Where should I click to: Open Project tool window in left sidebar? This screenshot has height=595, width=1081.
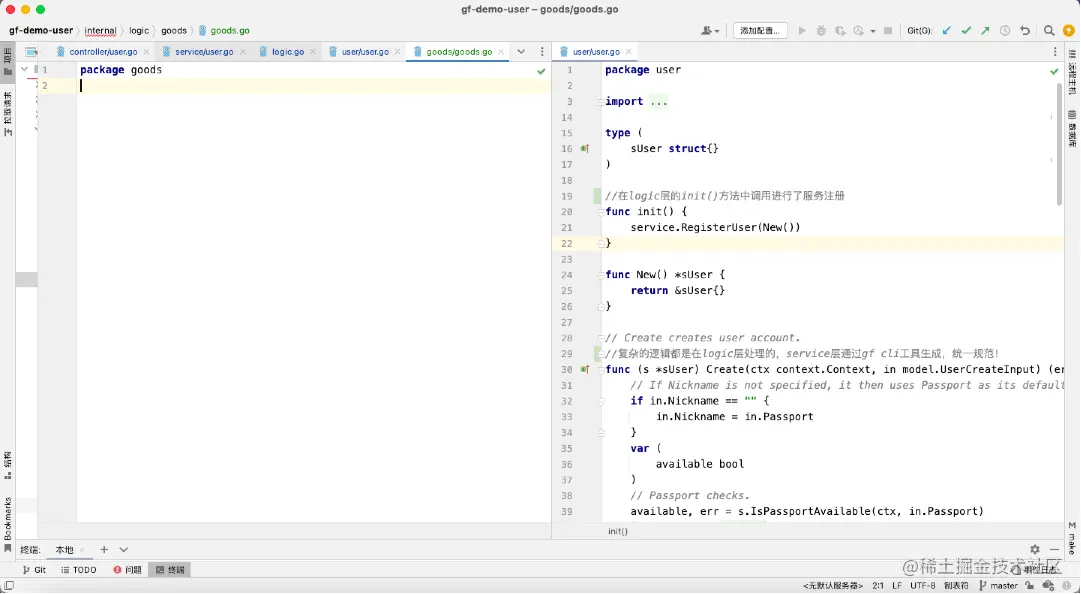(x=8, y=63)
